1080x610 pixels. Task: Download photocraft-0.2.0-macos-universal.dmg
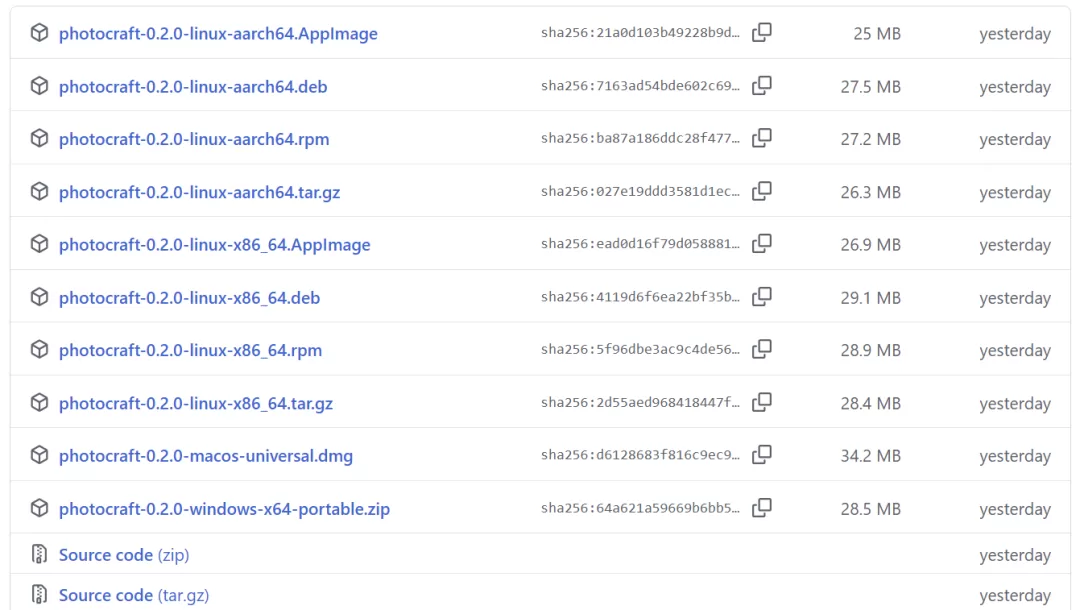(205, 456)
